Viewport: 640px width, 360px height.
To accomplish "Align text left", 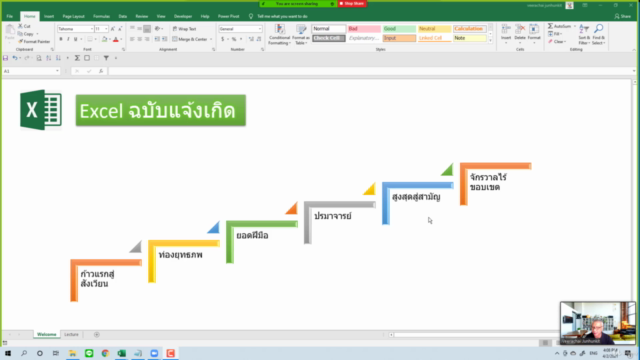I will [x=132, y=39].
